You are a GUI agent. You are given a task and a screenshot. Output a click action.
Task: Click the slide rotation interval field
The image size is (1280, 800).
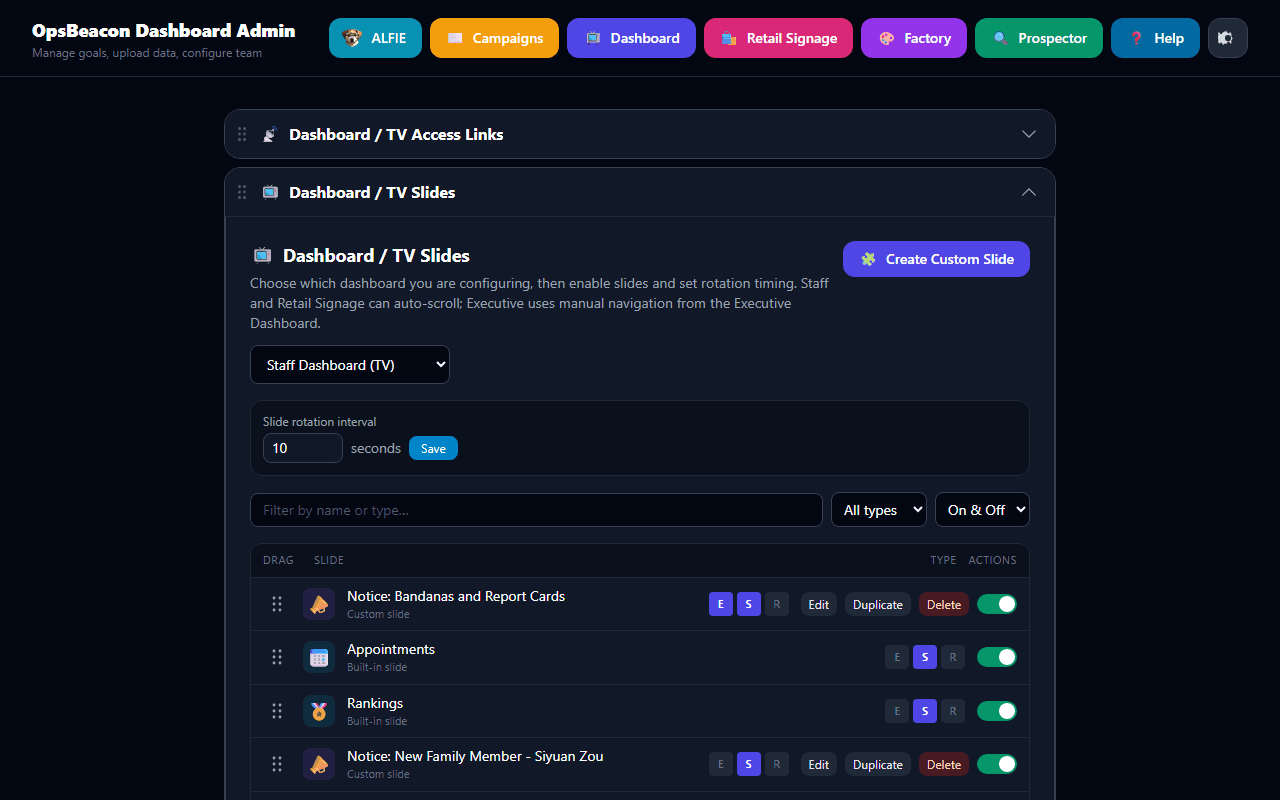point(303,448)
